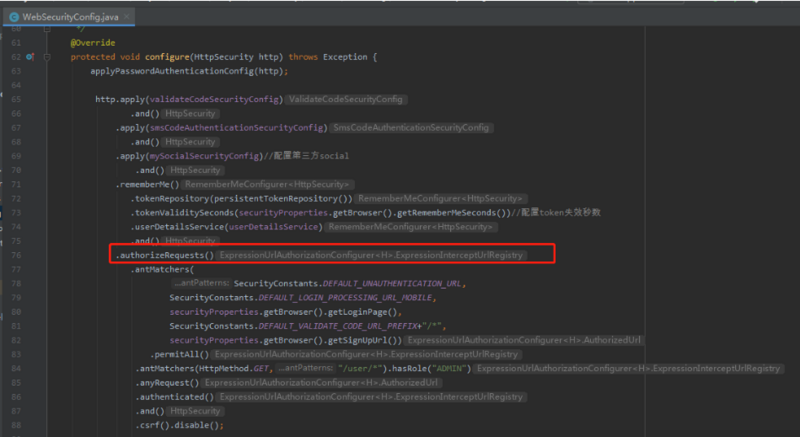Click the ValidateCodeSecurityConfig inlay type hint
This screenshot has height=437, width=800.
pyautogui.click(x=345, y=99)
